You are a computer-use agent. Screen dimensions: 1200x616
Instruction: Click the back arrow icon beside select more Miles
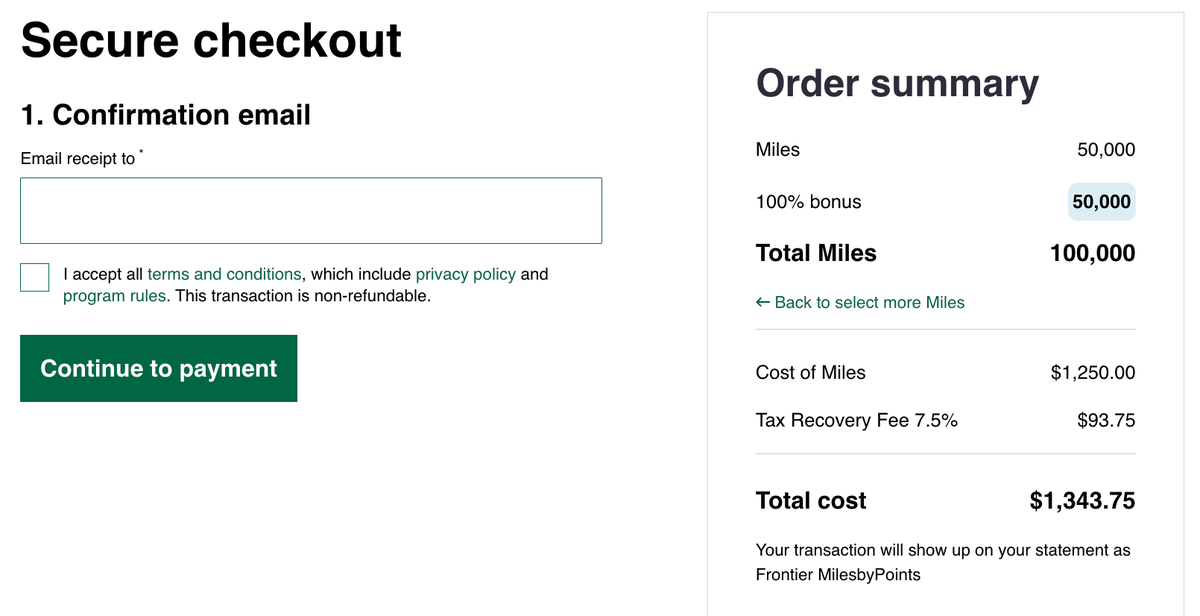(x=761, y=302)
